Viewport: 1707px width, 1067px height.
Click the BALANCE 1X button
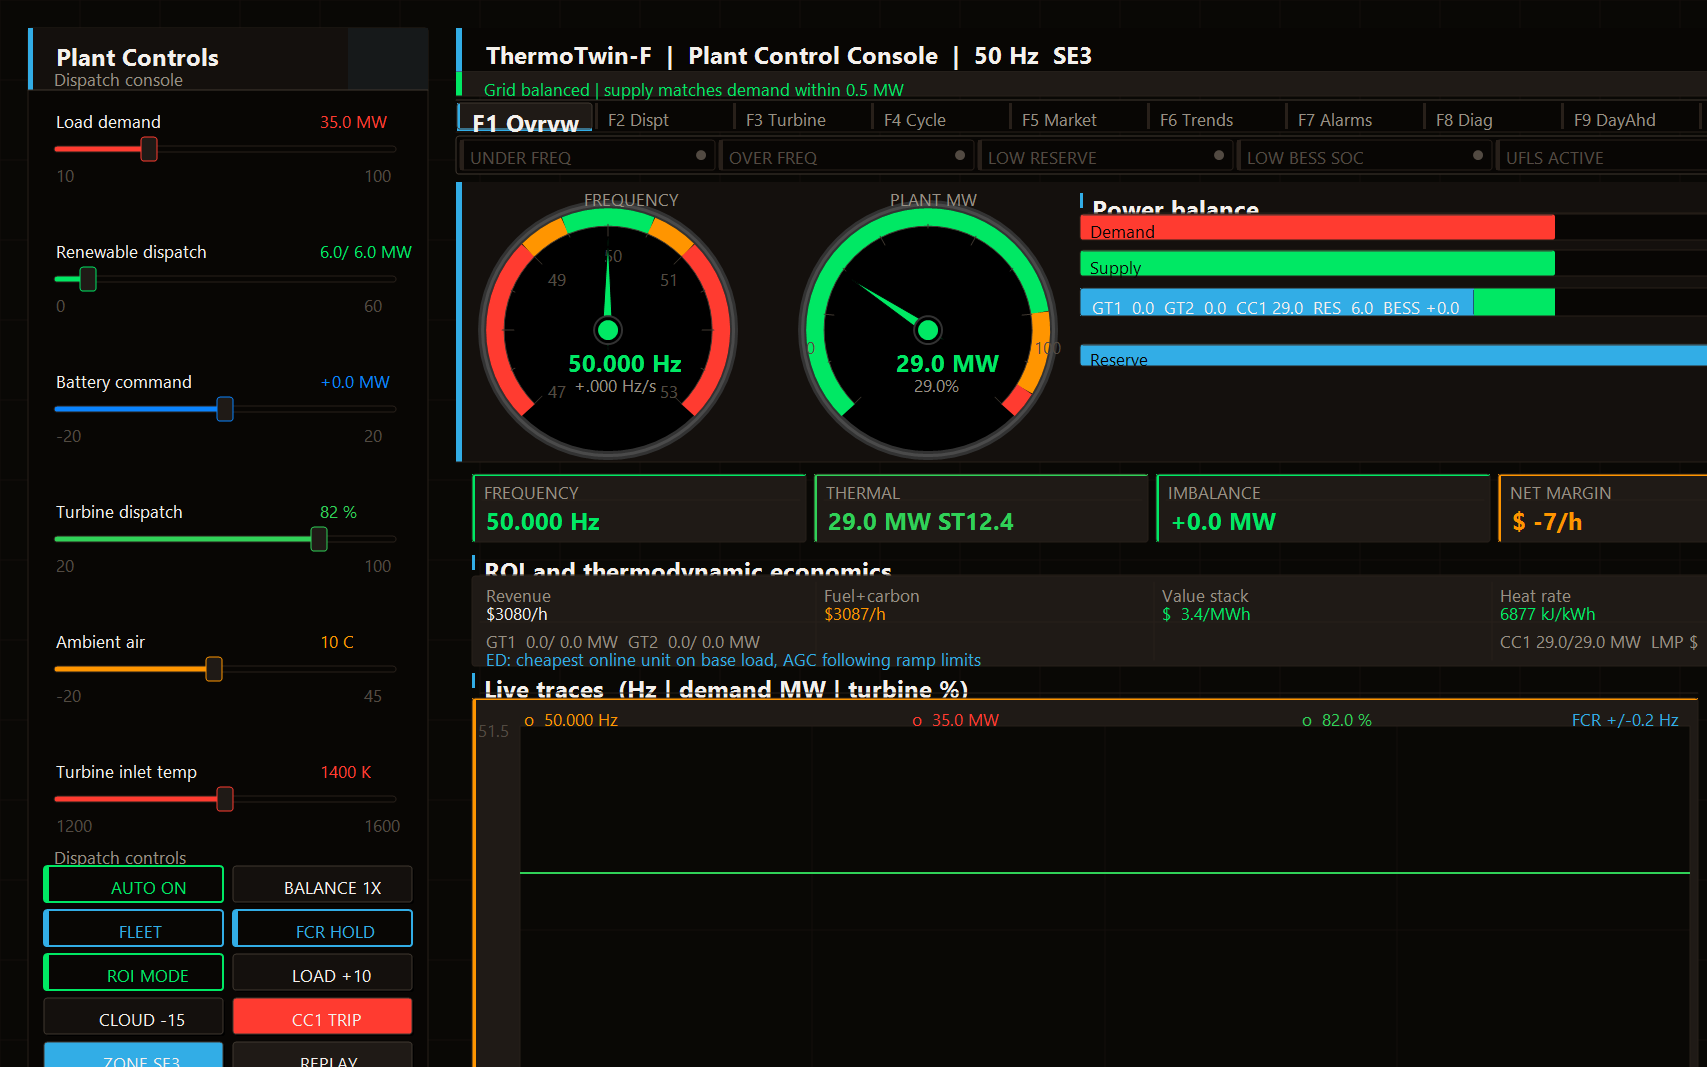322,885
